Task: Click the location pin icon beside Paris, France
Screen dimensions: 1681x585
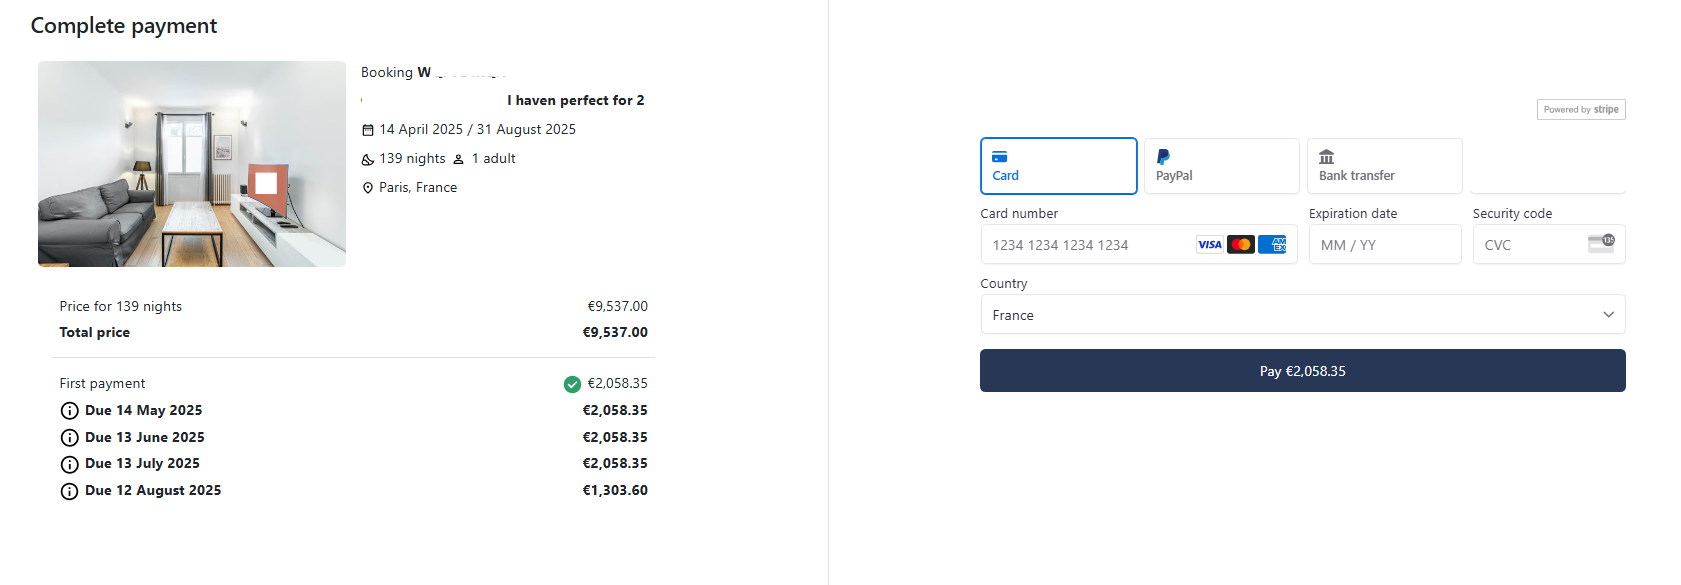Action: (367, 188)
